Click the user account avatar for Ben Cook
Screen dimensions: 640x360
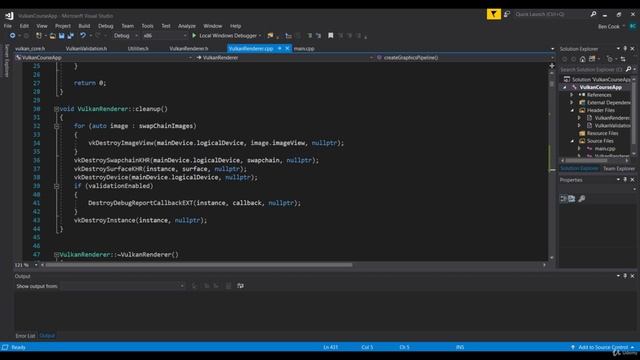(x=633, y=26)
